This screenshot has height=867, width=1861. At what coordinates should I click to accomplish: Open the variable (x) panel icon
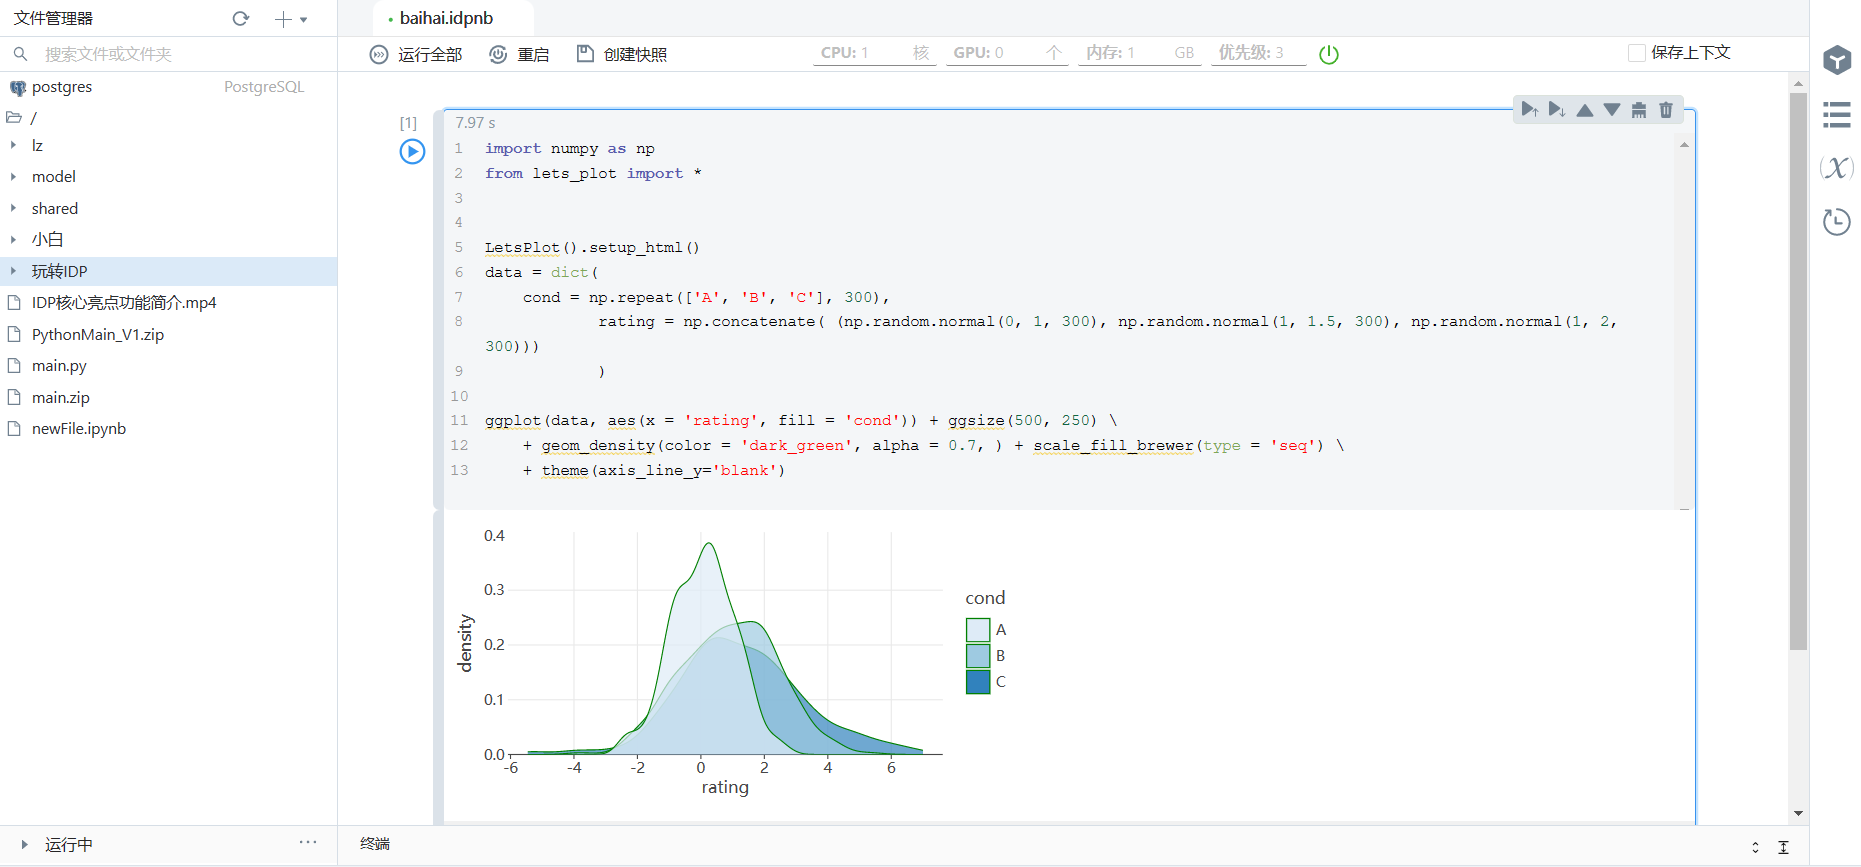pyautogui.click(x=1837, y=167)
